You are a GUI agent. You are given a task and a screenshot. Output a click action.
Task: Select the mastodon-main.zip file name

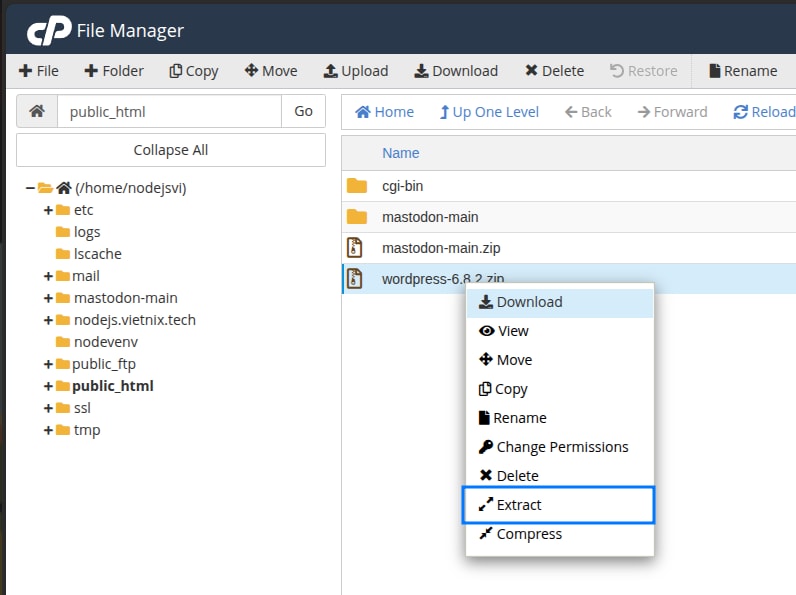pyautogui.click(x=441, y=248)
